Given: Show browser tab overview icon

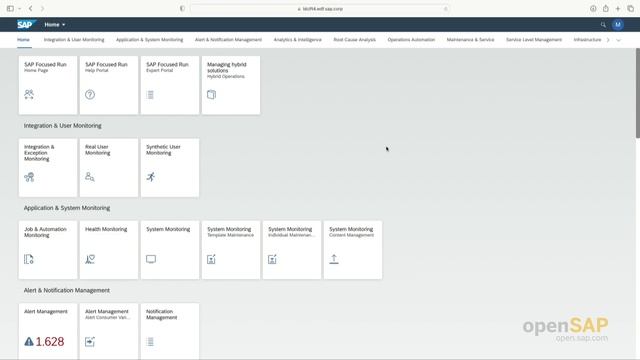Looking at the screenshot, I should tap(631, 9).
